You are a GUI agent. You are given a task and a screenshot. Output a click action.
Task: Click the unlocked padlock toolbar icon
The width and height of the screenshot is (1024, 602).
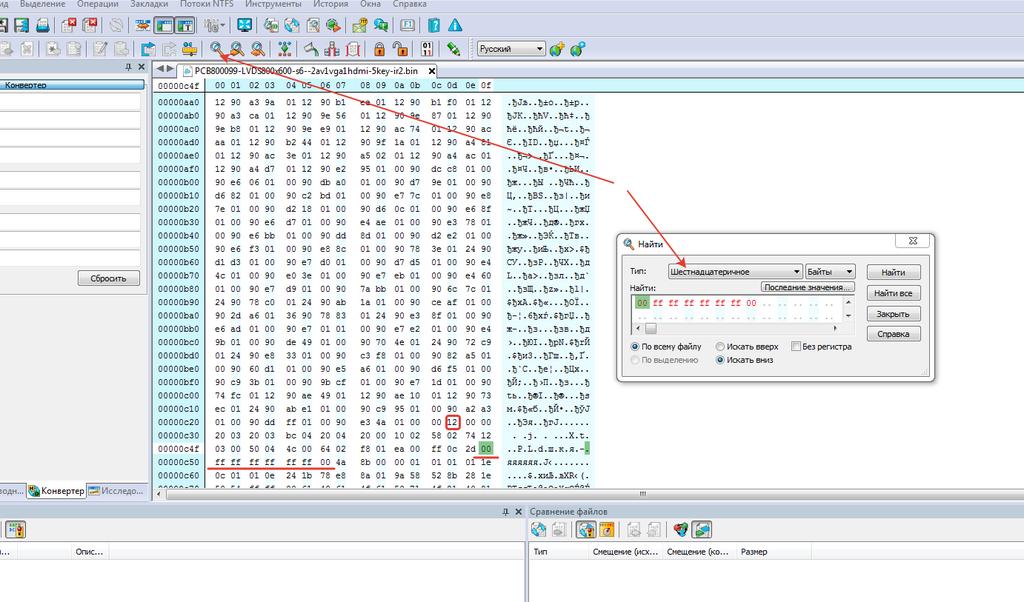pos(400,48)
